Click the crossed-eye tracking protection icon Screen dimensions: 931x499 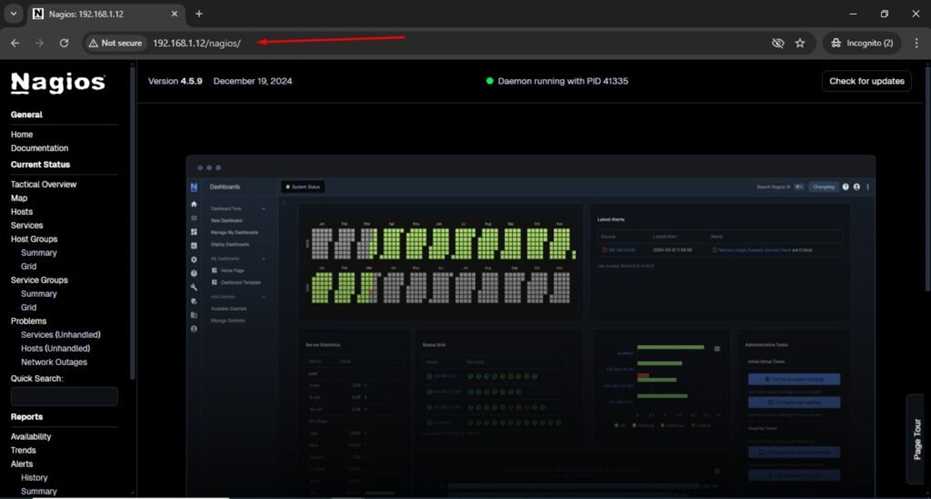778,43
